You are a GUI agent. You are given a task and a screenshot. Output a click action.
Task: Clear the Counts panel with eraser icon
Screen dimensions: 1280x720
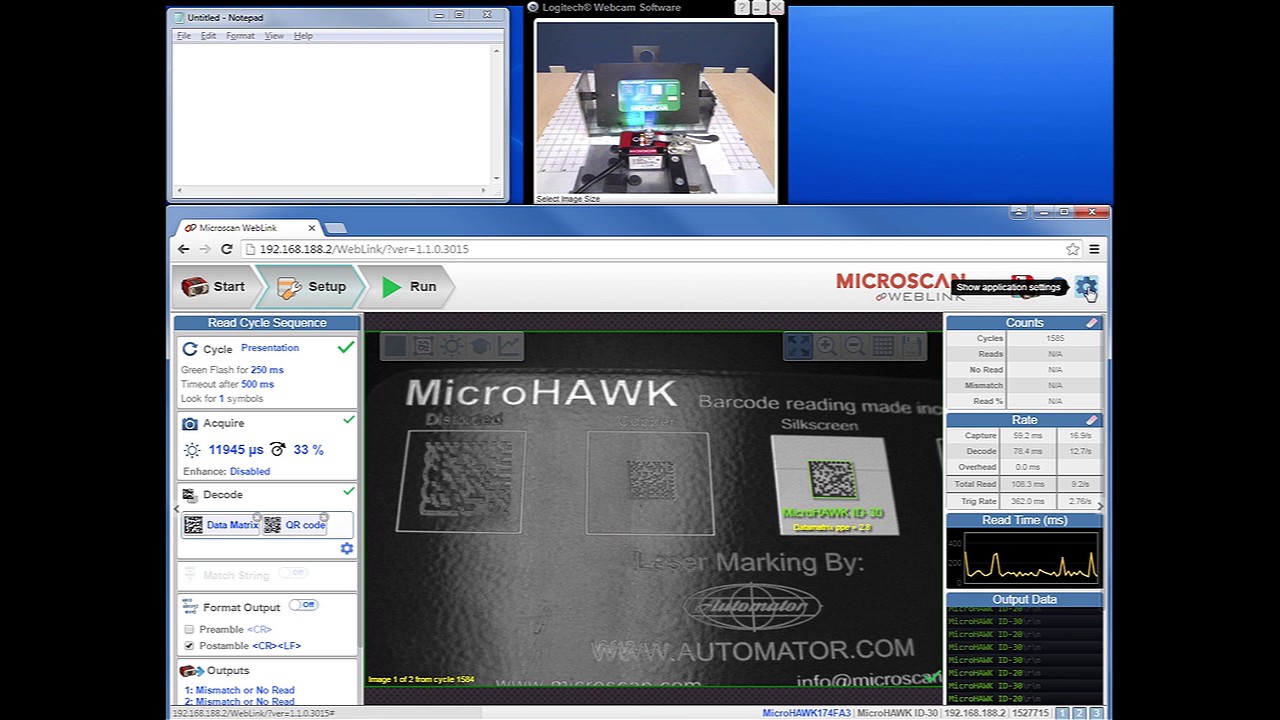(x=1092, y=323)
